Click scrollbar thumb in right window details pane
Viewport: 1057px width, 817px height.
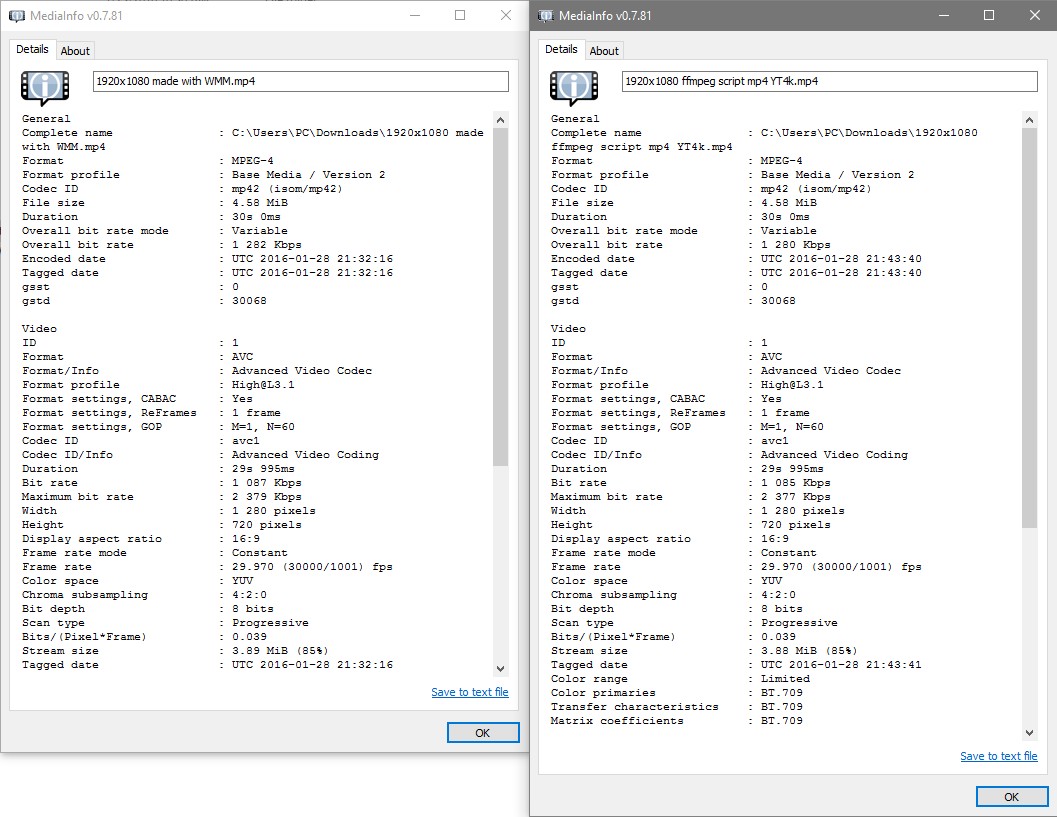pos(1029,328)
